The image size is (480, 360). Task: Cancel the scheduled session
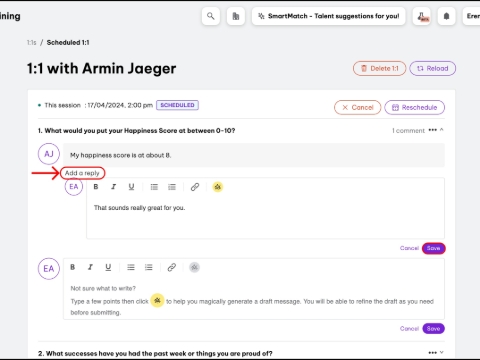pyautogui.click(x=358, y=107)
